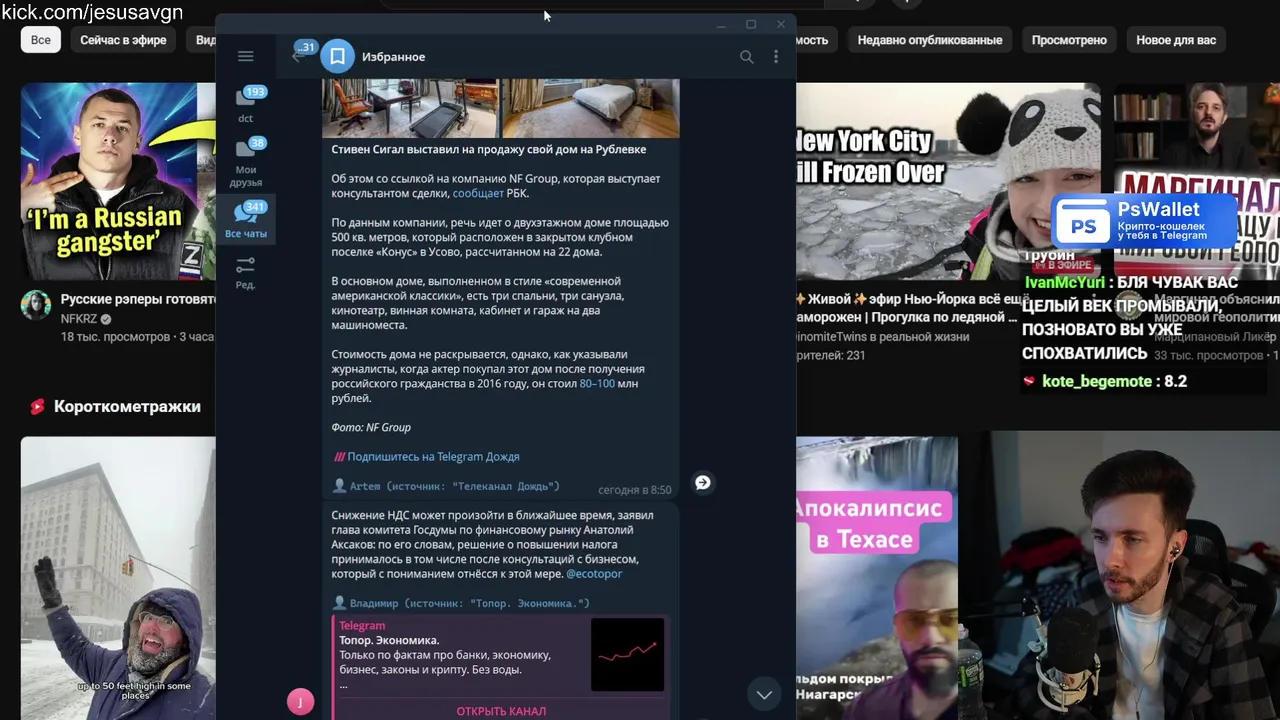Click the pink J avatar
Screen dimensions: 1280x720
pos(300,702)
